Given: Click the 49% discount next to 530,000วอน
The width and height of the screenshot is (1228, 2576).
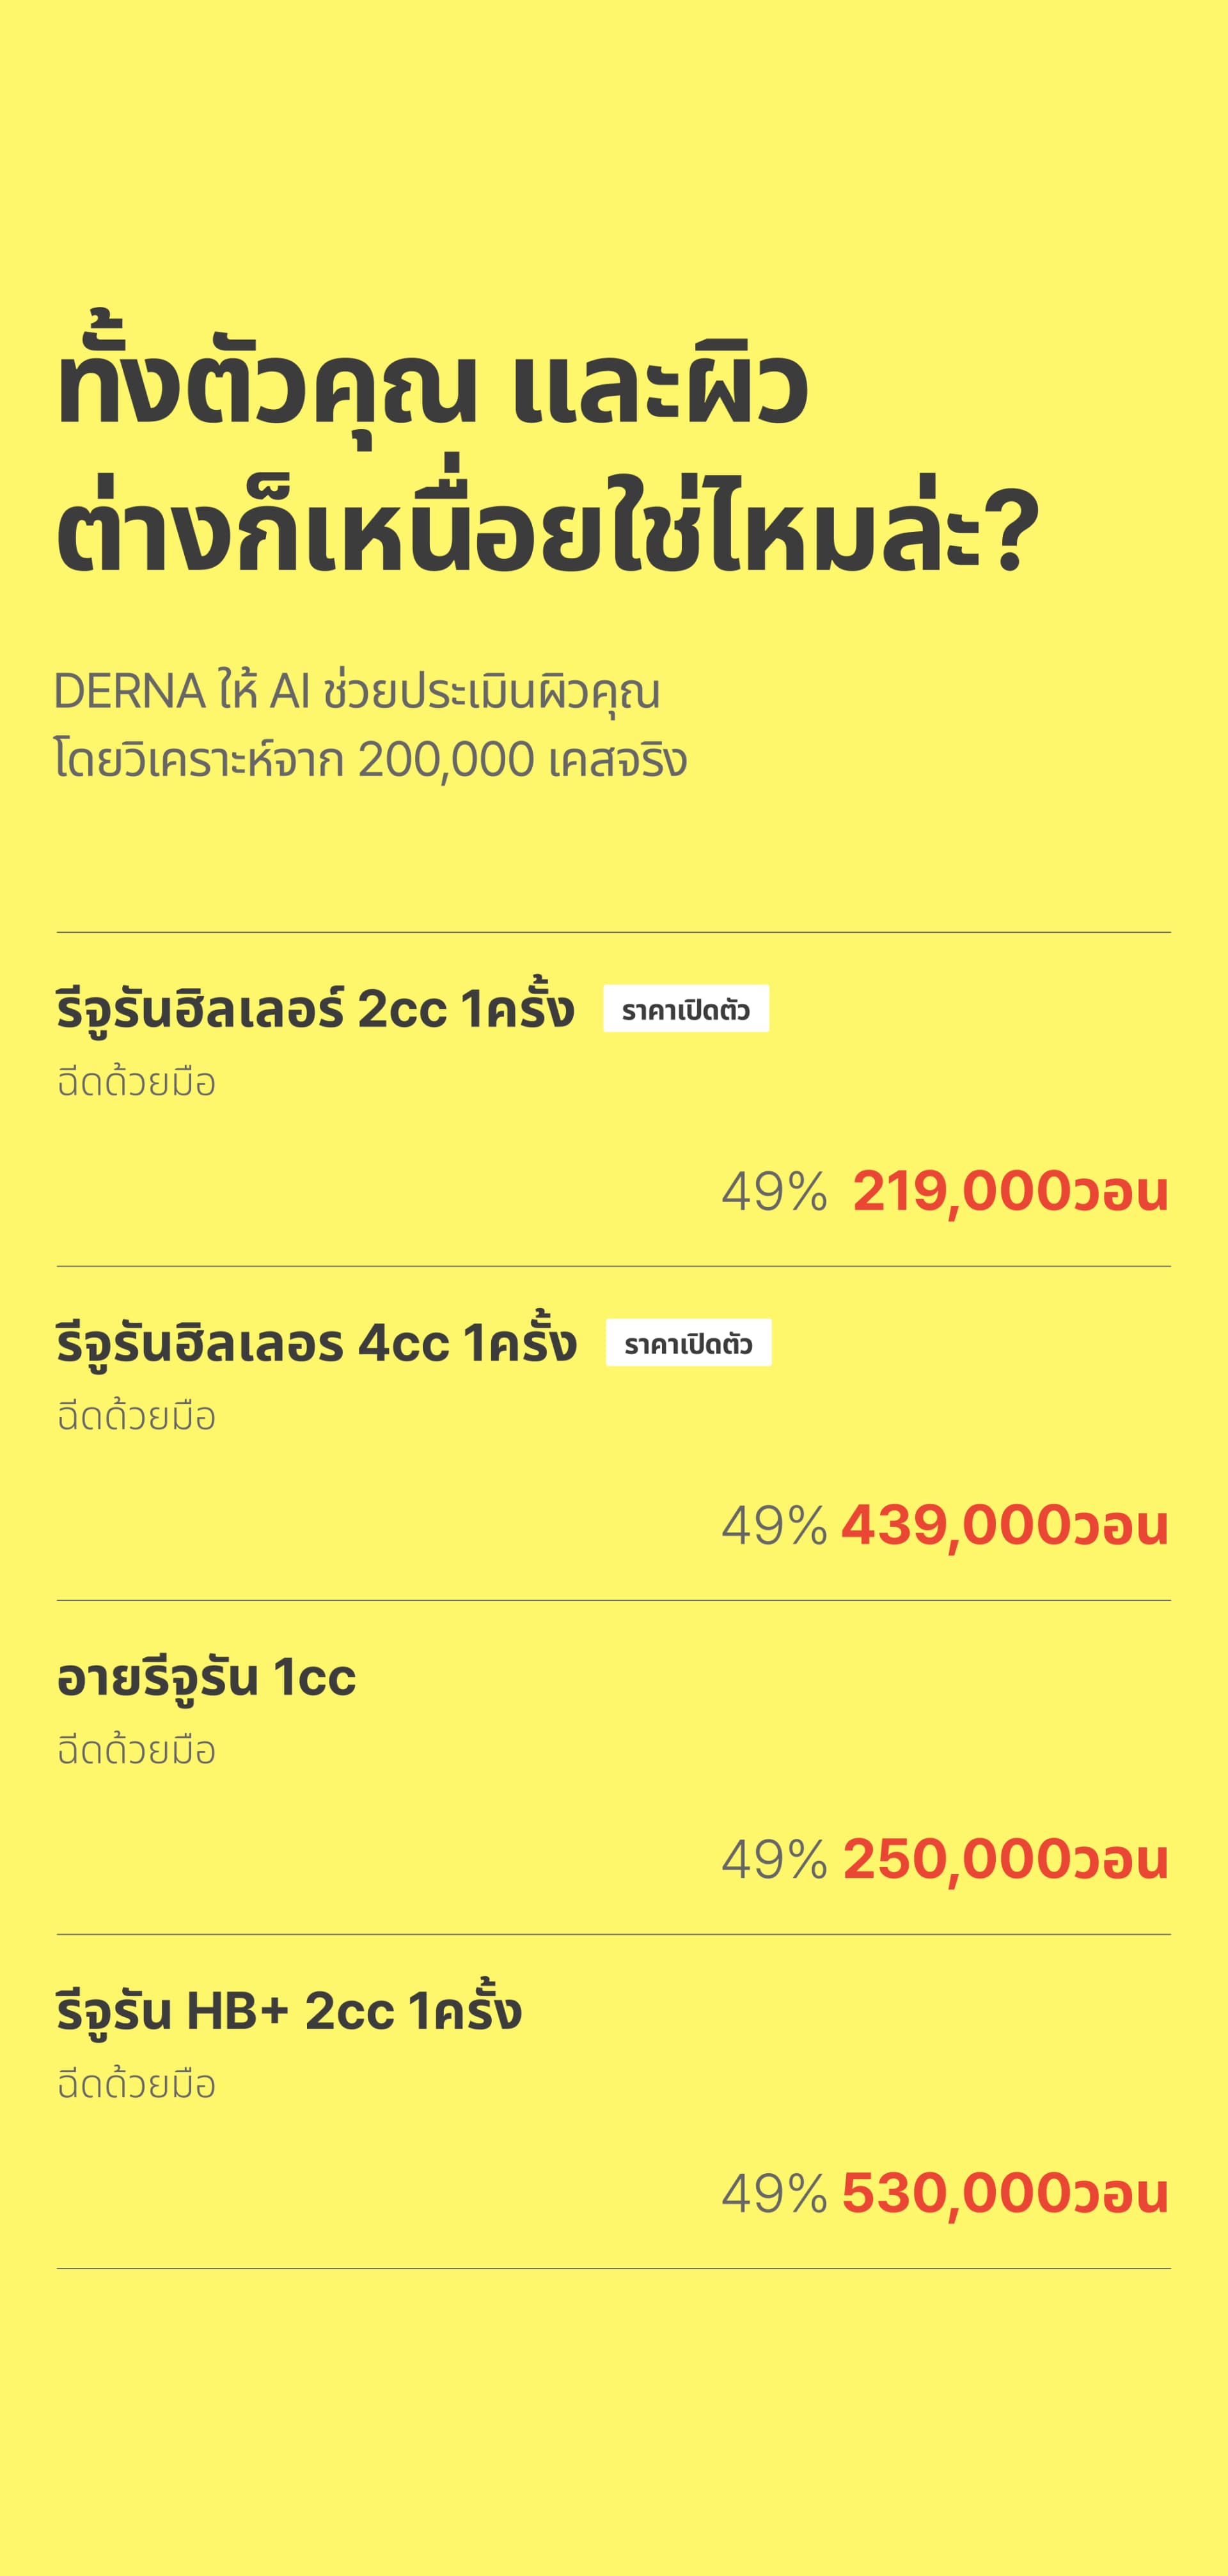Looking at the screenshot, I should (774, 2193).
